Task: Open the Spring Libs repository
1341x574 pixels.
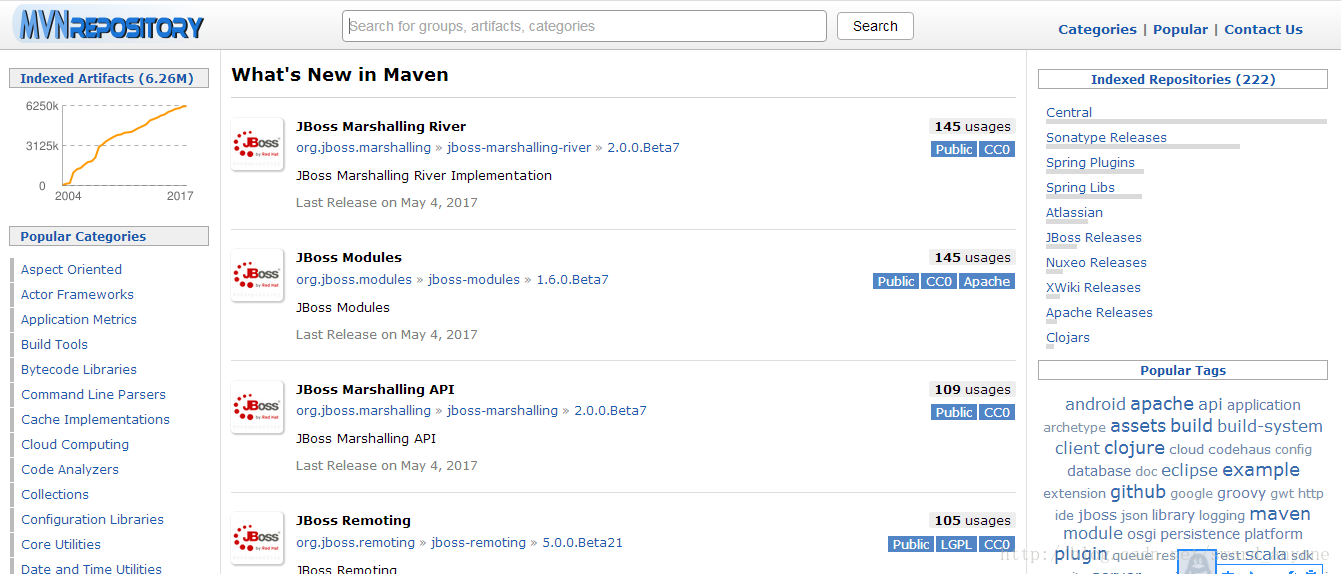Action: click(x=1080, y=187)
